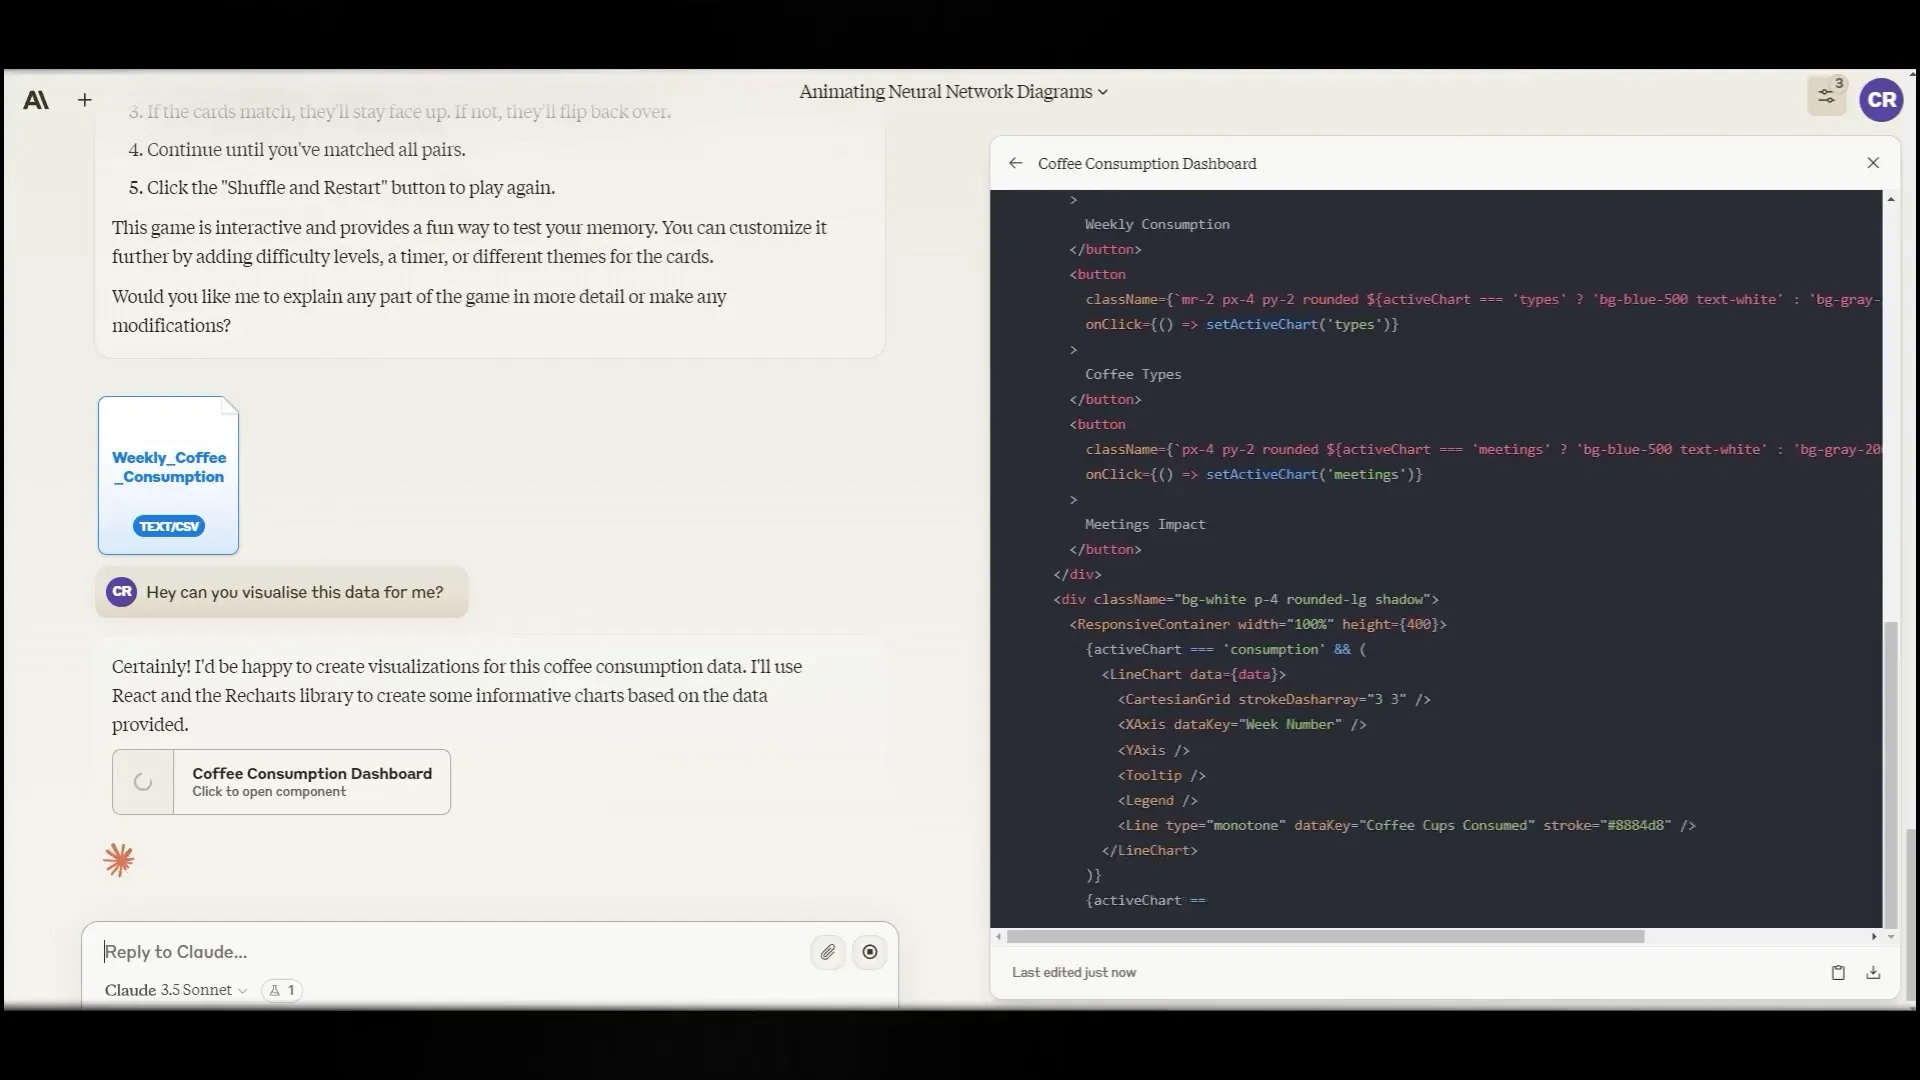The width and height of the screenshot is (1920, 1080).
Task: Click to open Coffee Consumption Dashboard component
Action: click(281, 781)
